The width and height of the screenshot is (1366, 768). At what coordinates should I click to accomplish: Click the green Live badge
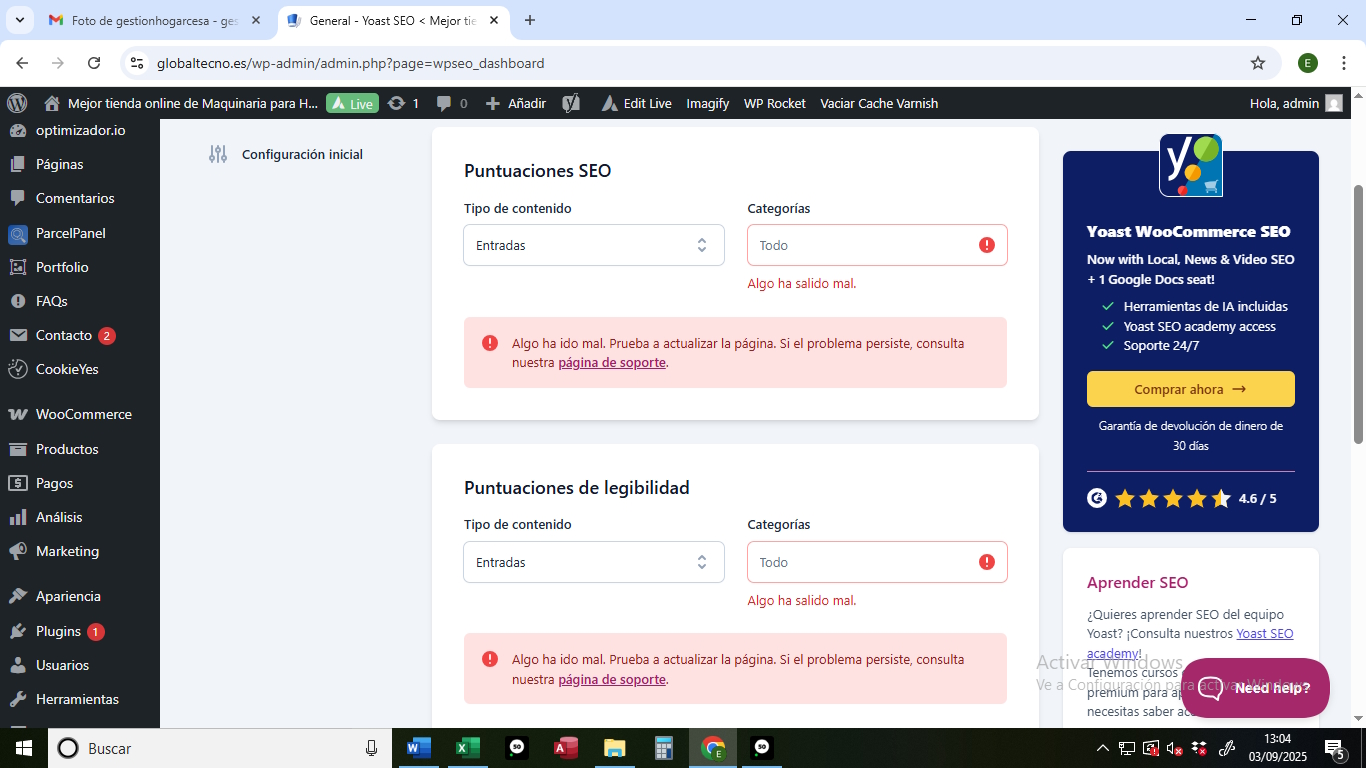point(352,103)
